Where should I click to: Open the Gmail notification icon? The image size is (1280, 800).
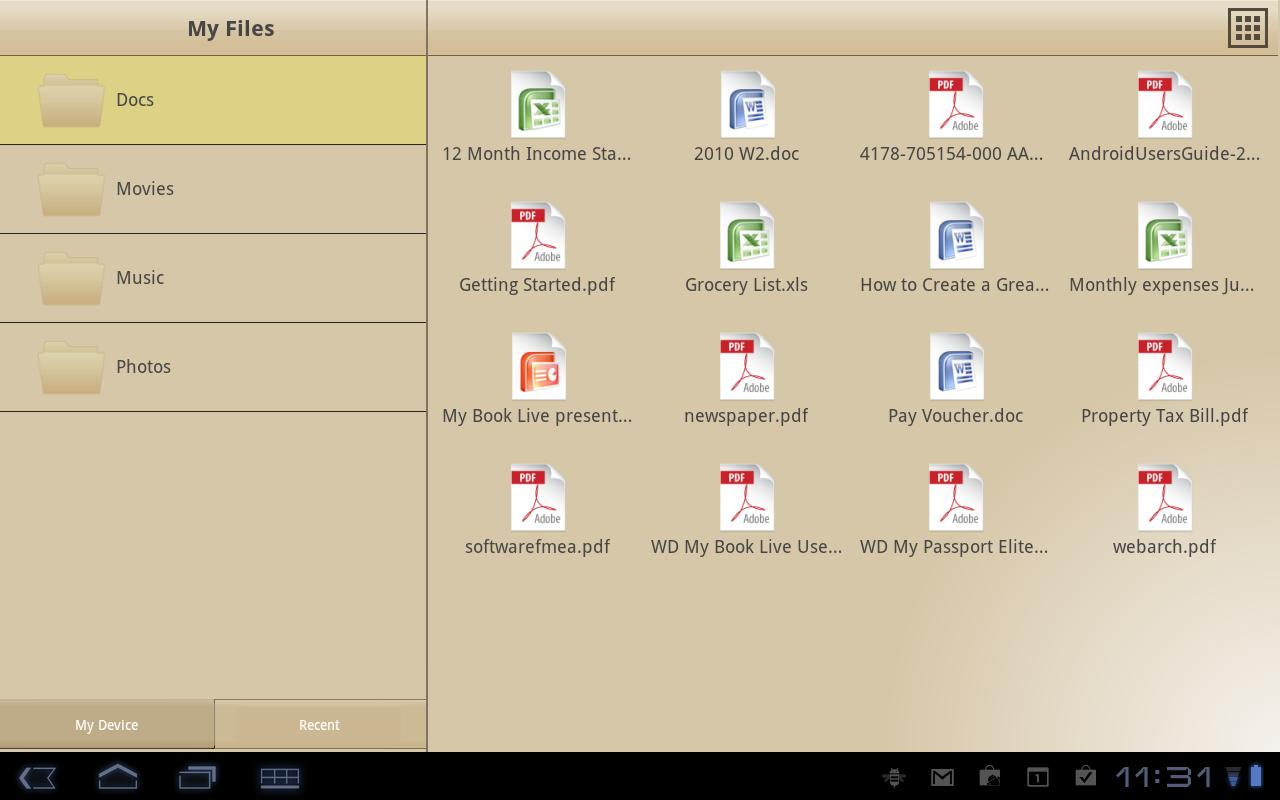[x=941, y=777]
